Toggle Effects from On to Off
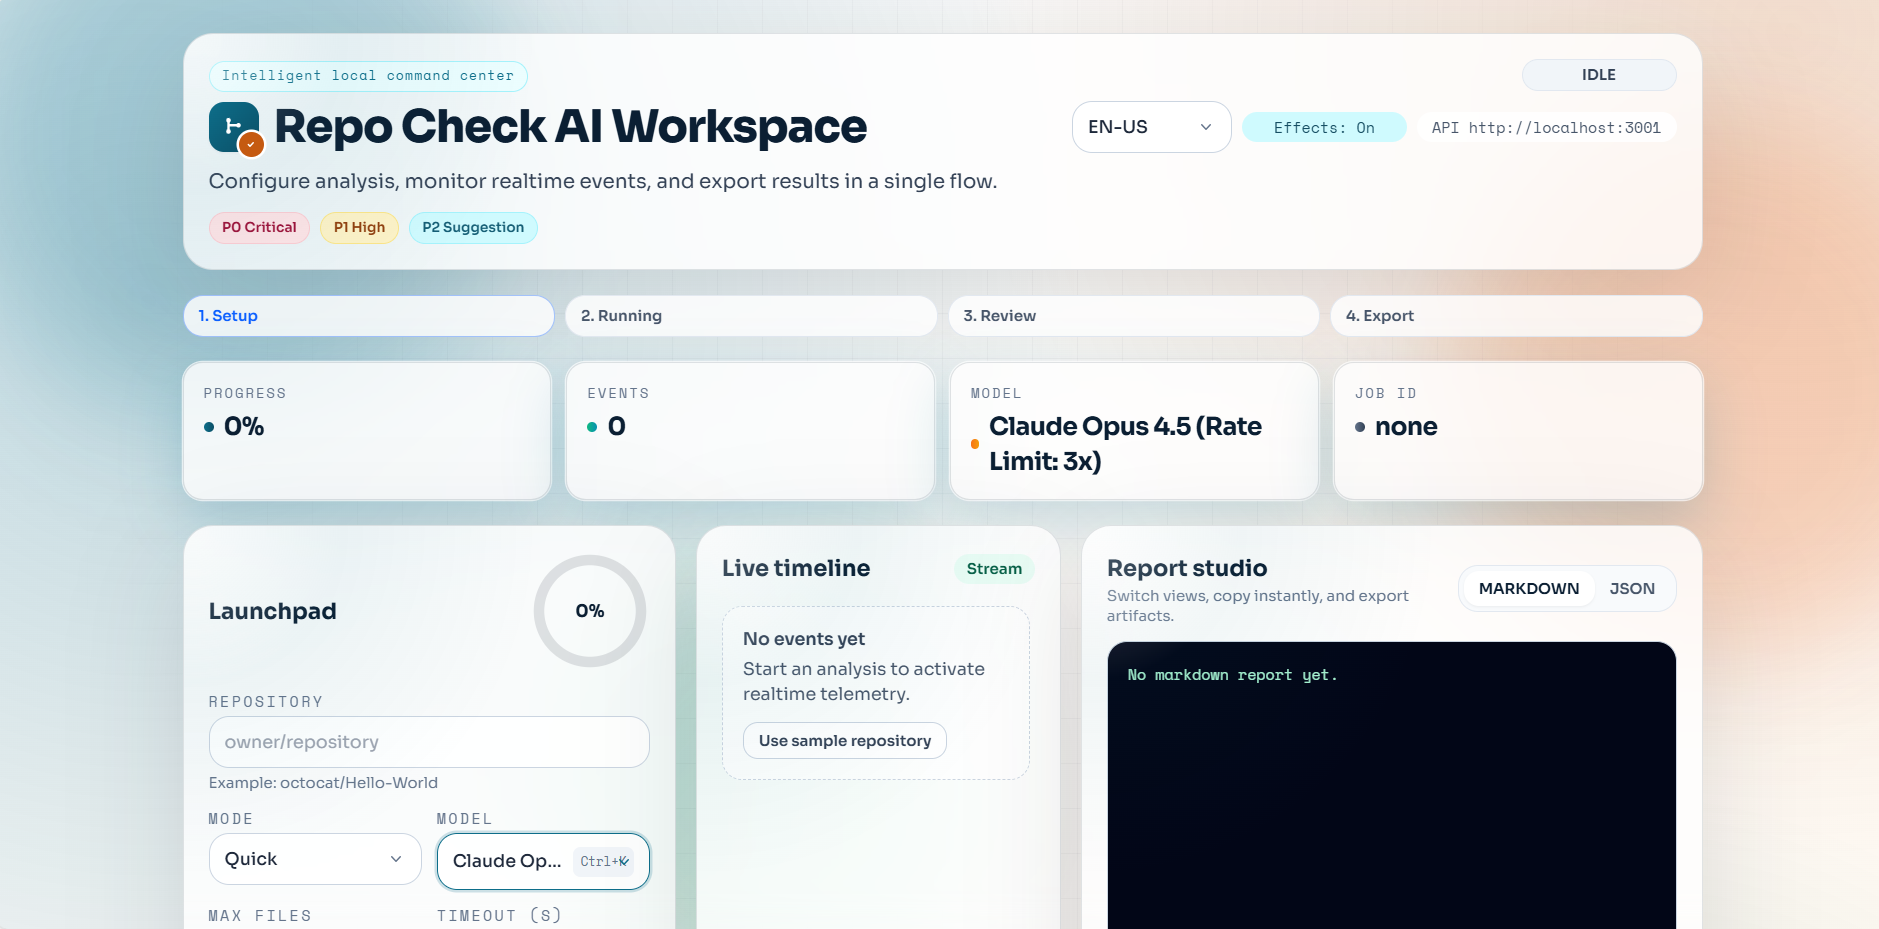Viewport: 1879px width, 929px height. [x=1324, y=127]
